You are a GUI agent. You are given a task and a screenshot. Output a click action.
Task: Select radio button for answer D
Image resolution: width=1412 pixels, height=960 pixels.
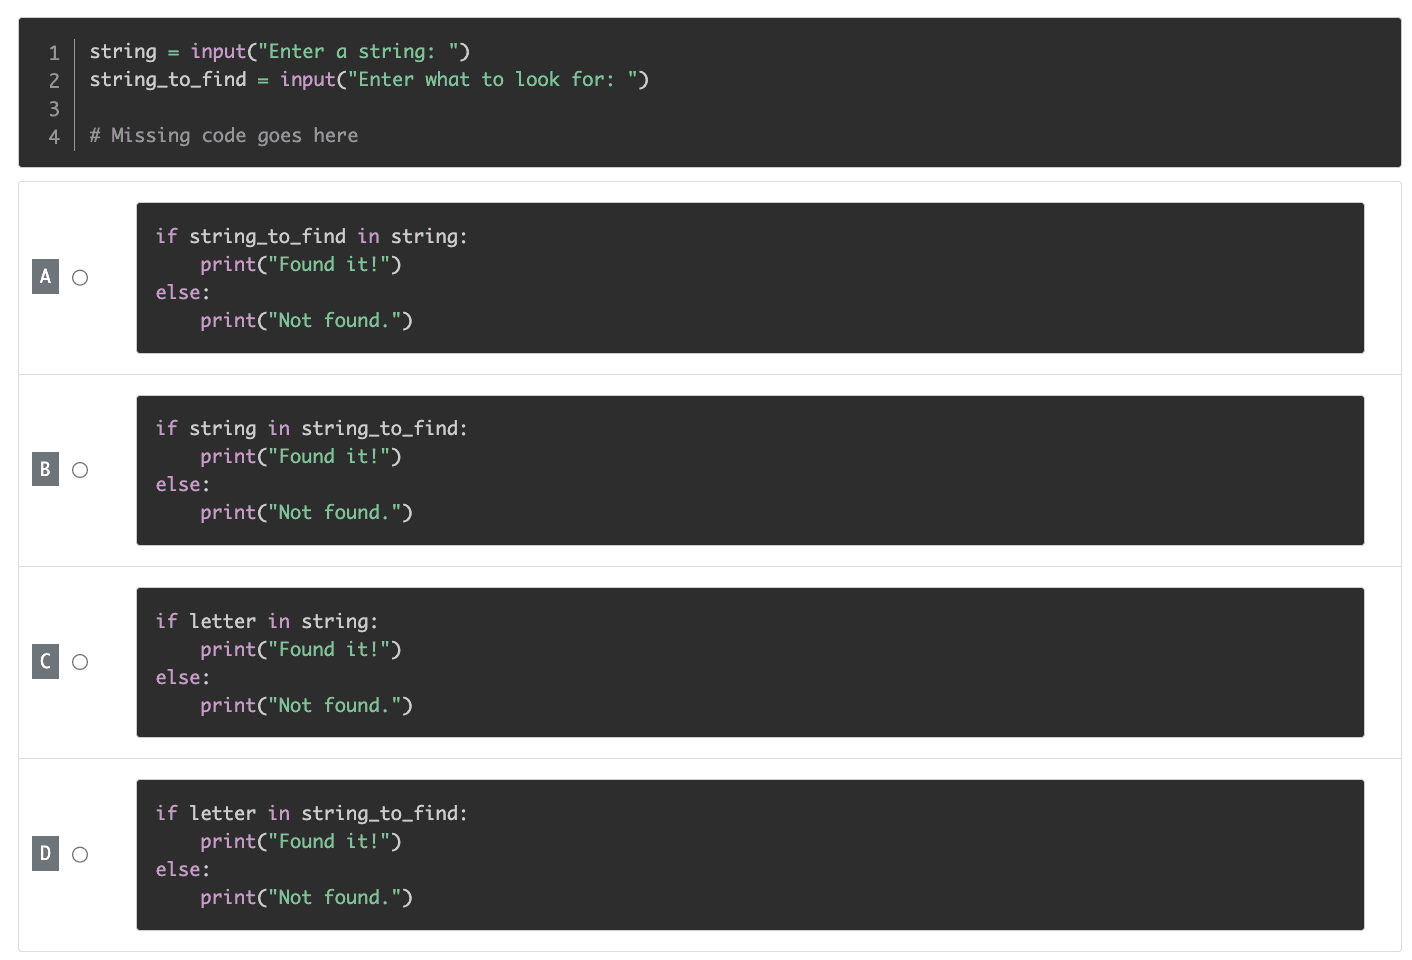pyautogui.click(x=80, y=854)
